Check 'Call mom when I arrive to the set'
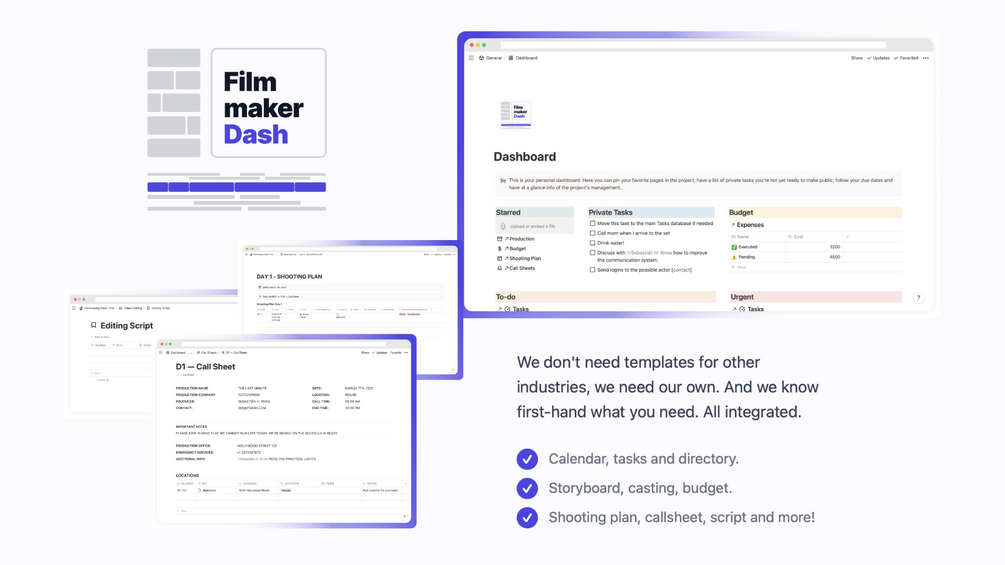The width and height of the screenshot is (1005, 565). tap(592, 233)
